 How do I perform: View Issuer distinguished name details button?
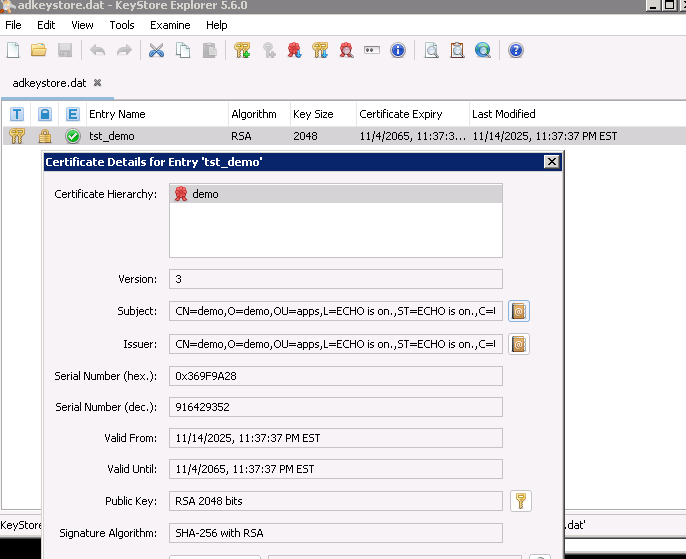point(518,344)
